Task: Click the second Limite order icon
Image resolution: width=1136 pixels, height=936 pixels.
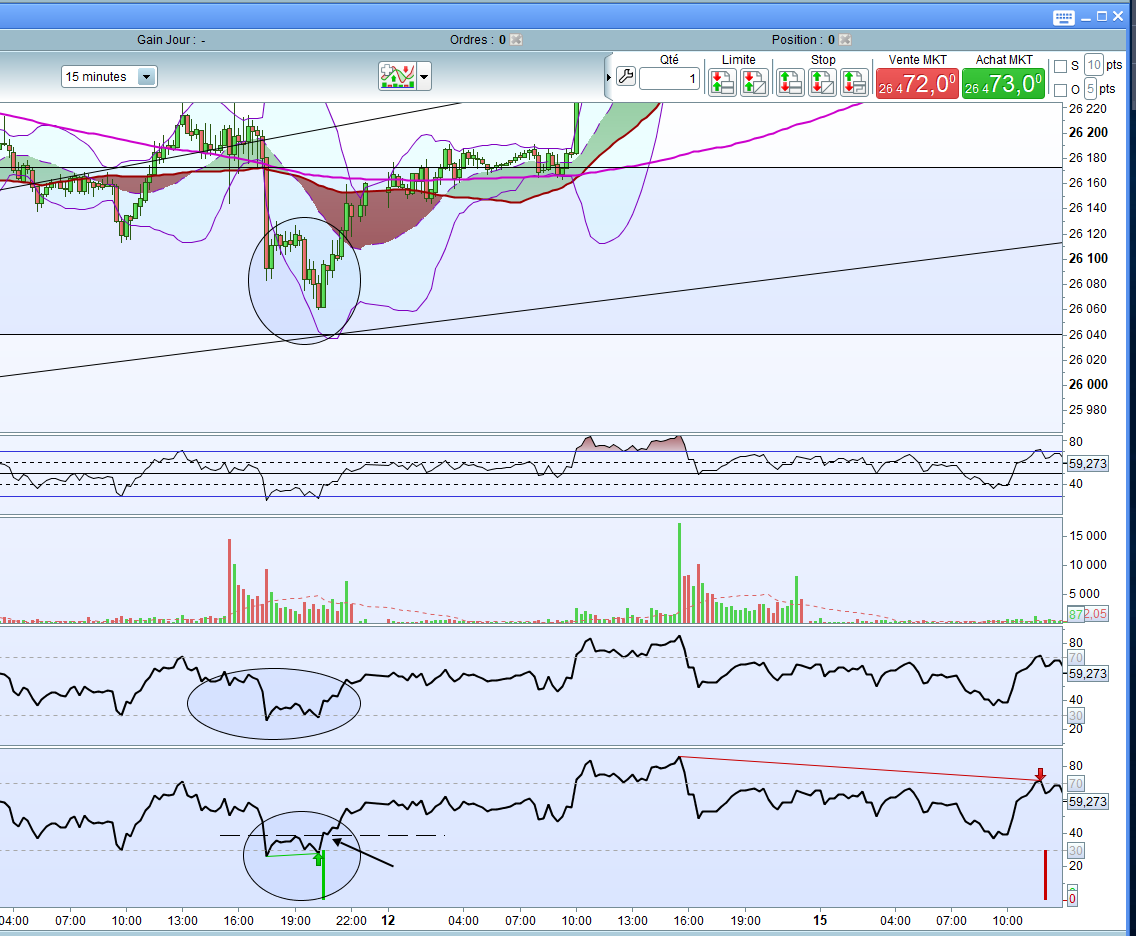Action: pos(754,83)
